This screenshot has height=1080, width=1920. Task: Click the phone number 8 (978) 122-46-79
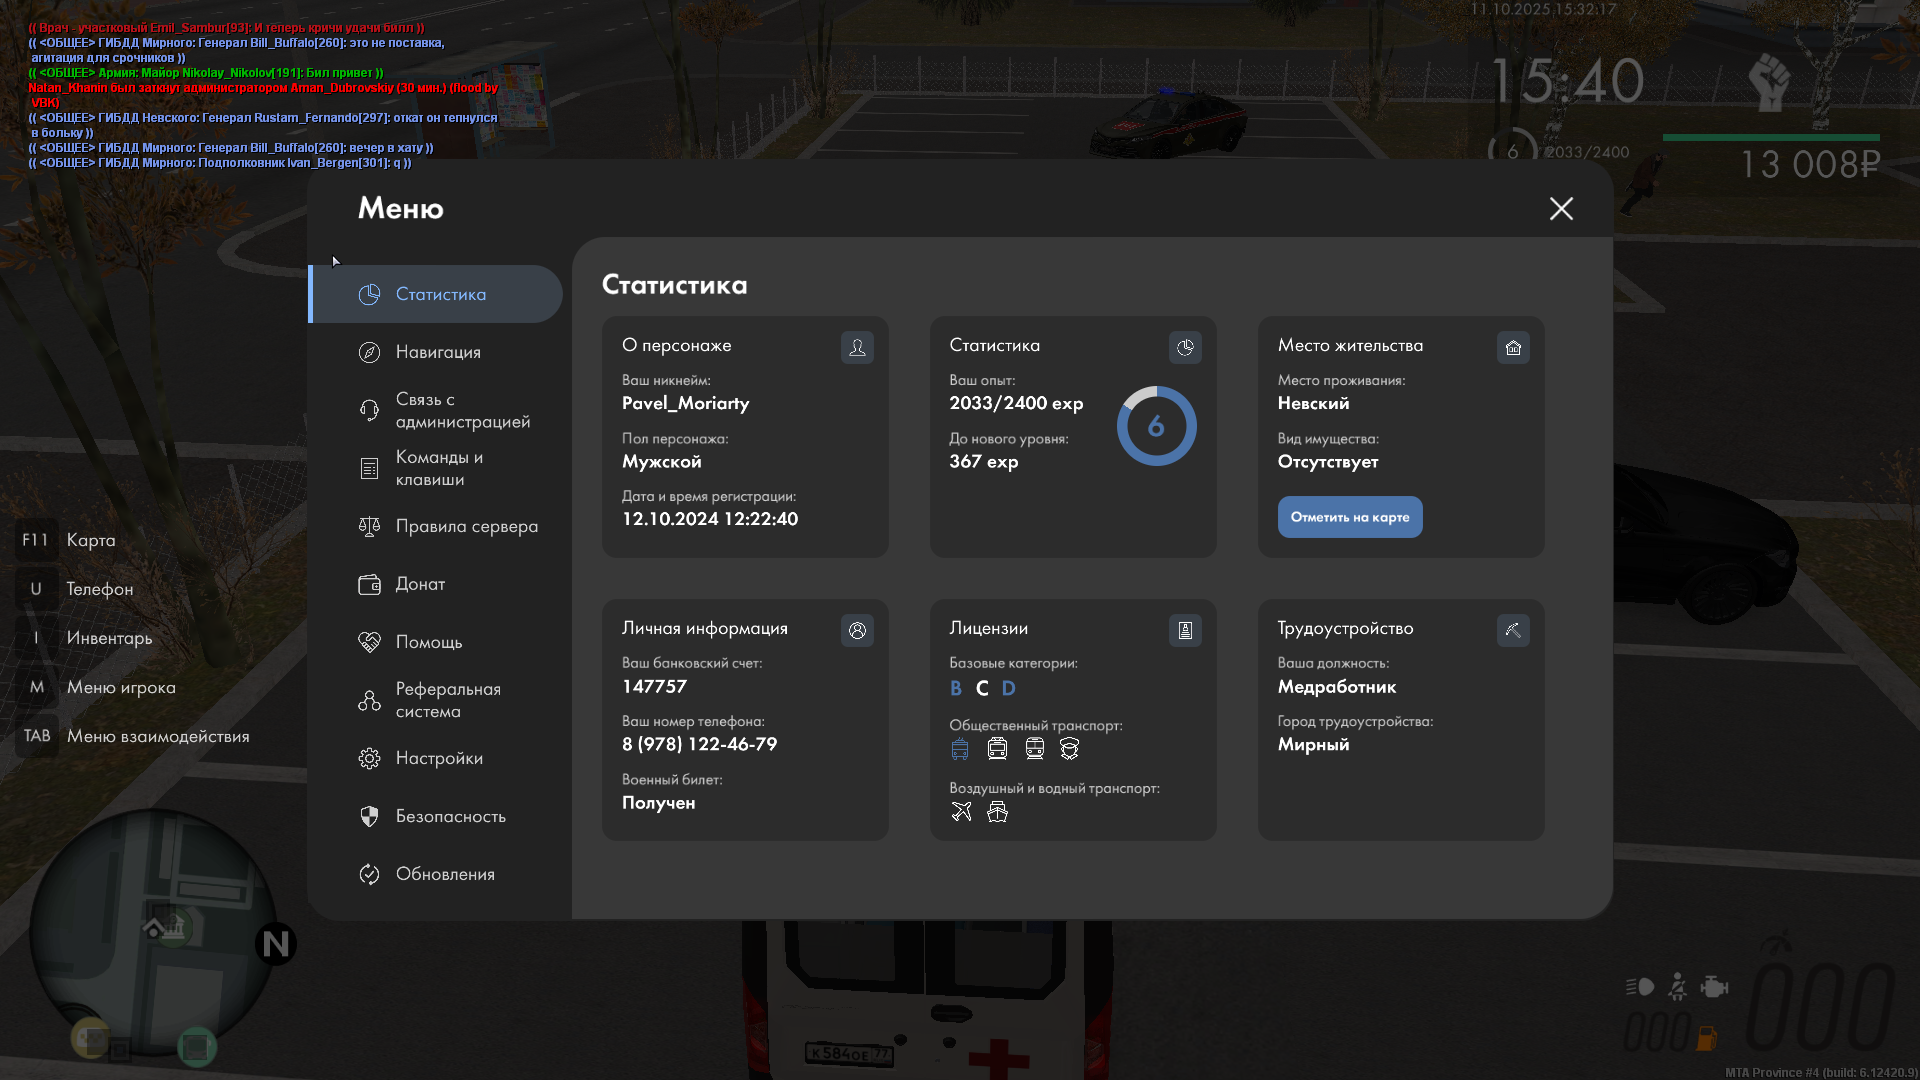pos(699,744)
